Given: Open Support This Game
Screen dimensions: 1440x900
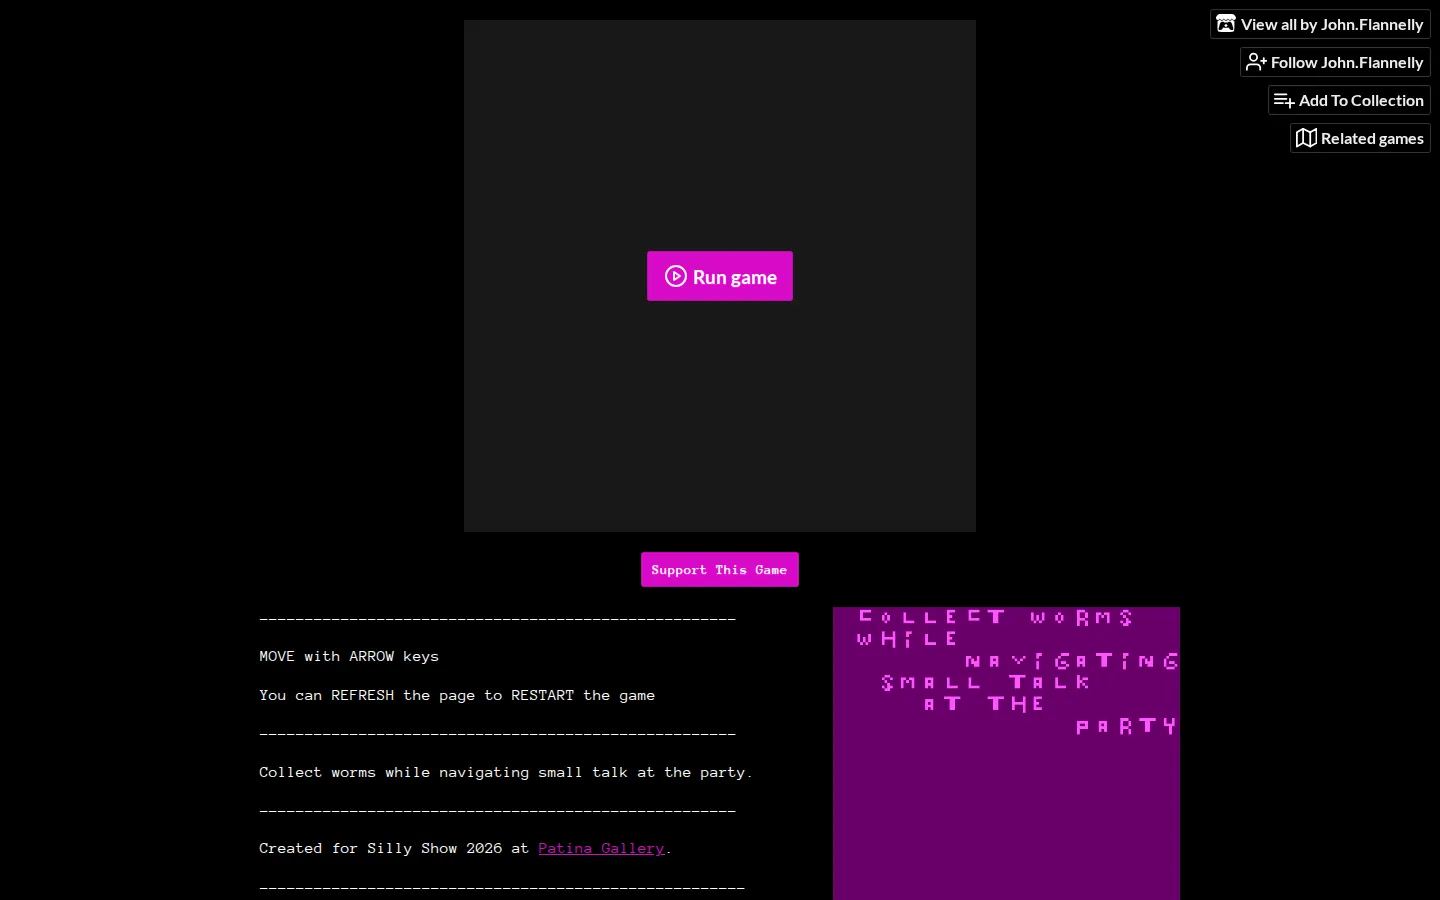Looking at the screenshot, I should click(720, 570).
